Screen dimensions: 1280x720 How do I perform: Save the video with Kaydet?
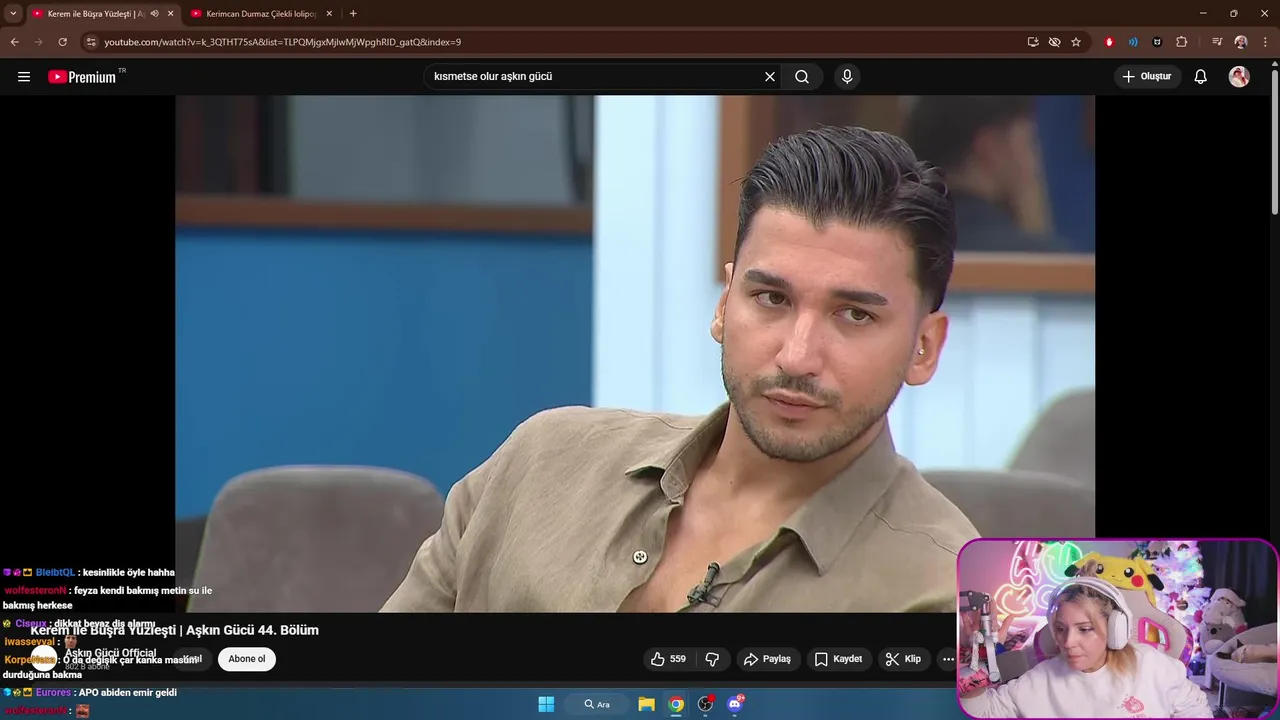[x=838, y=659]
